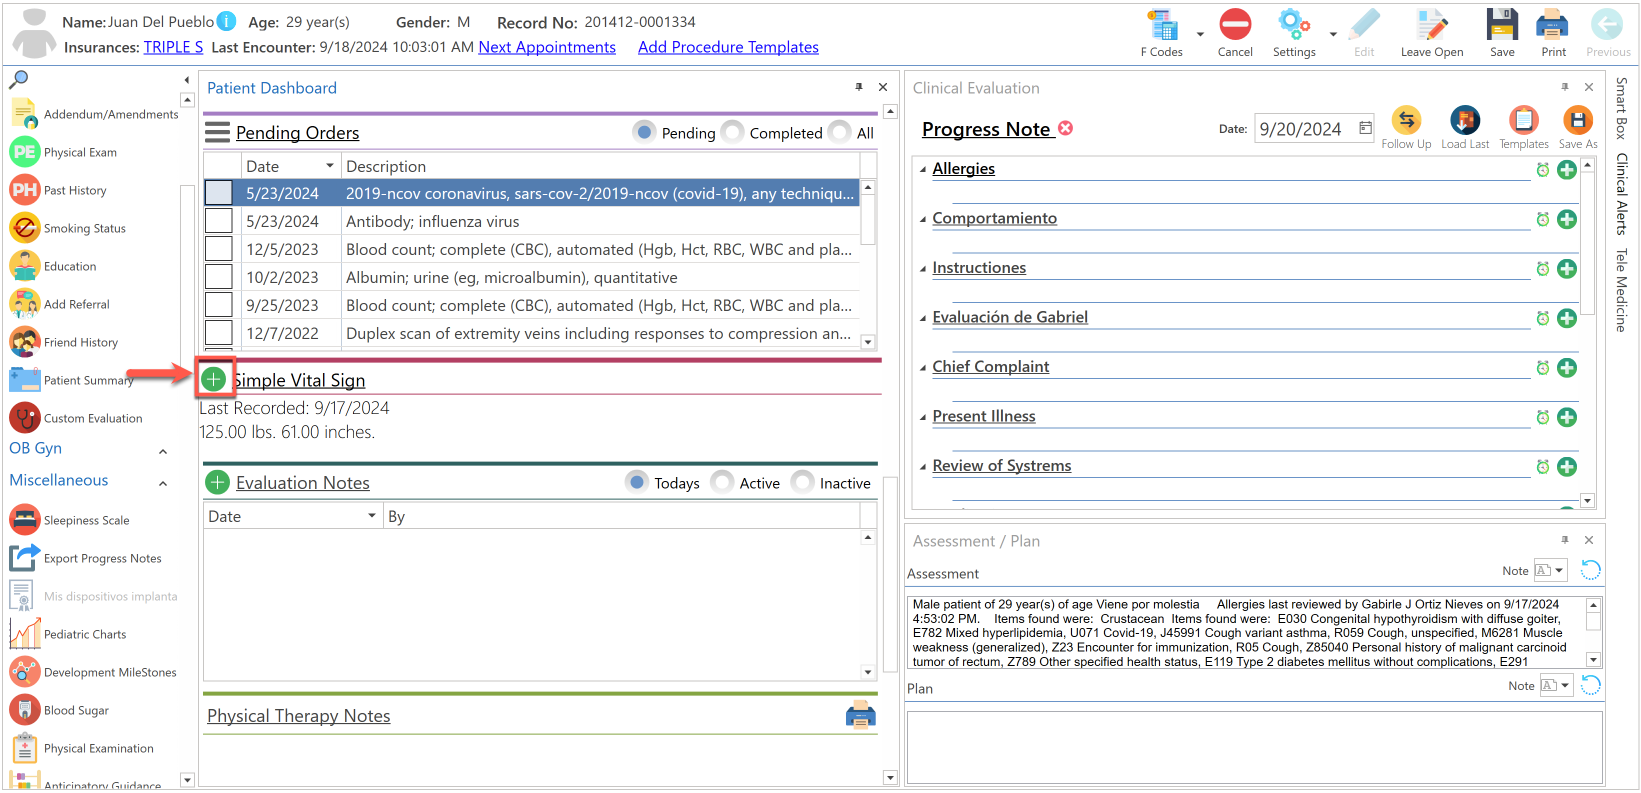The image size is (1641, 793).
Task: Select the Completed orders radio button
Action: coord(733,132)
